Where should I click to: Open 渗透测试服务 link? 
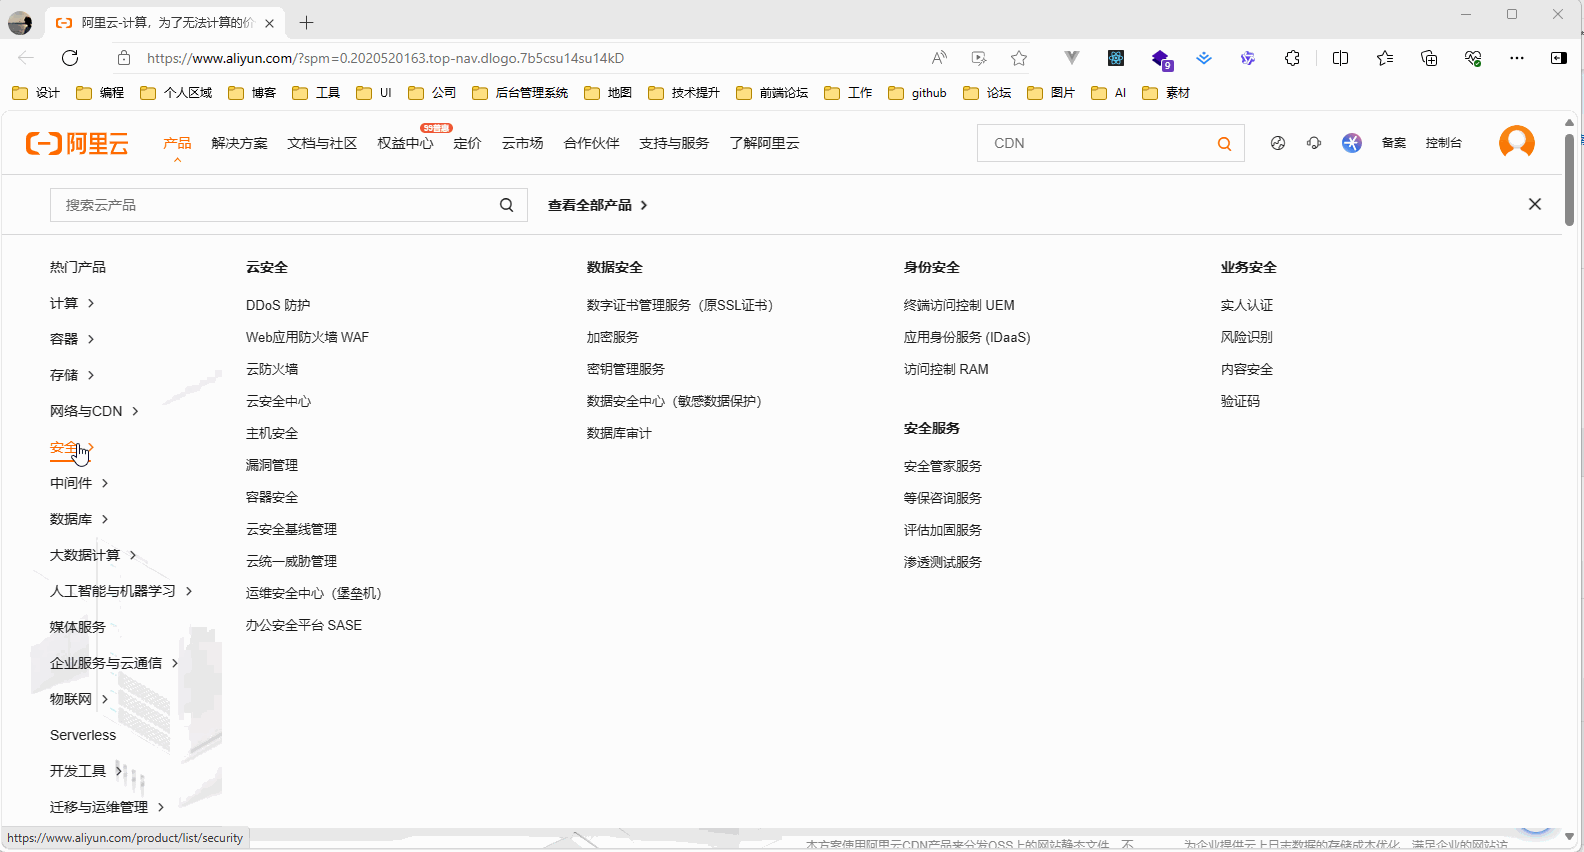click(x=942, y=562)
